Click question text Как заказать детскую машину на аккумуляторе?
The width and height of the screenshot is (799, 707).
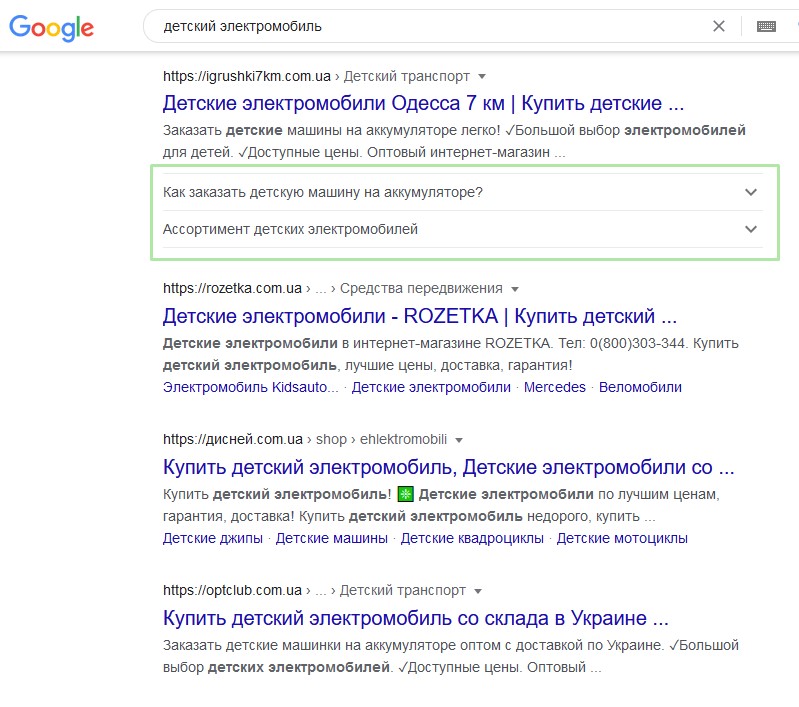click(x=323, y=192)
